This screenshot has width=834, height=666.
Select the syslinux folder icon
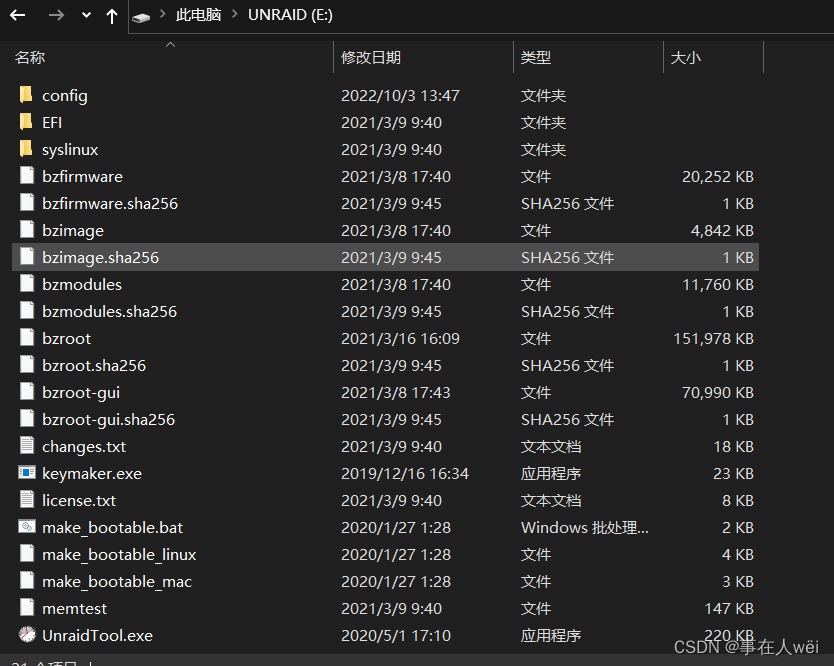[x=26, y=149]
